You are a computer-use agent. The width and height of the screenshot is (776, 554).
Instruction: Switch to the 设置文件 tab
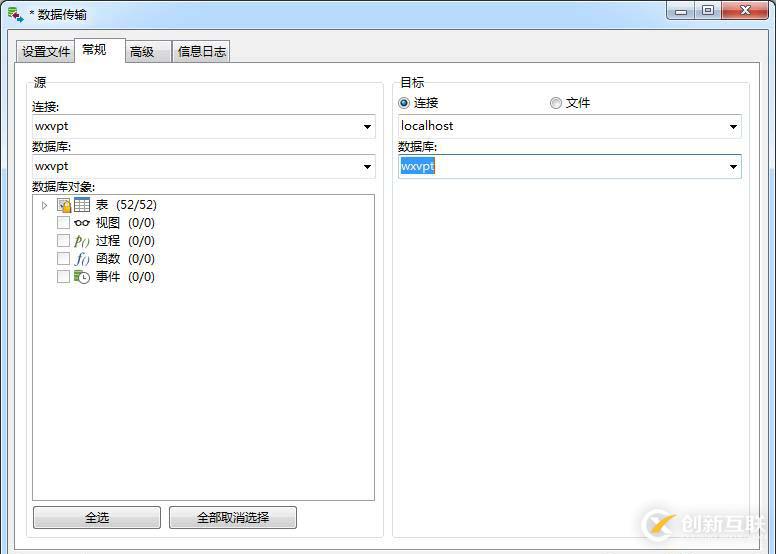46,51
